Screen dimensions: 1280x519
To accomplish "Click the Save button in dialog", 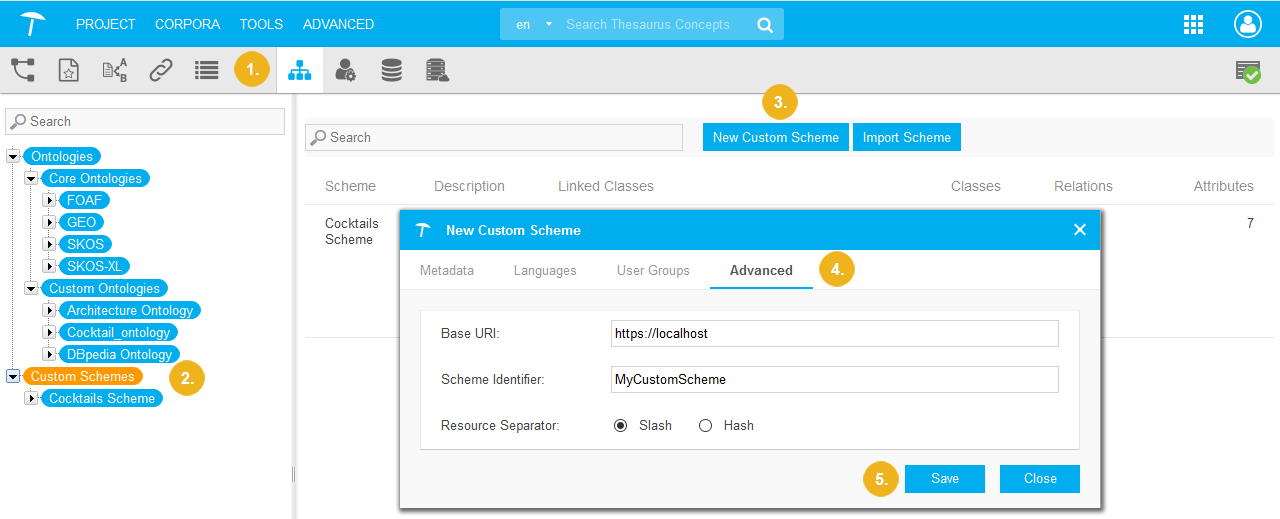I will (944, 479).
